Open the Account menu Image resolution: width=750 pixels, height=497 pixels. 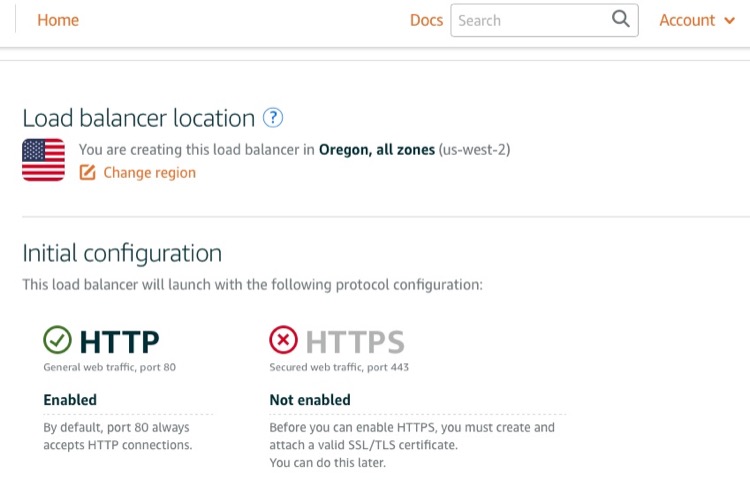tap(696, 20)
